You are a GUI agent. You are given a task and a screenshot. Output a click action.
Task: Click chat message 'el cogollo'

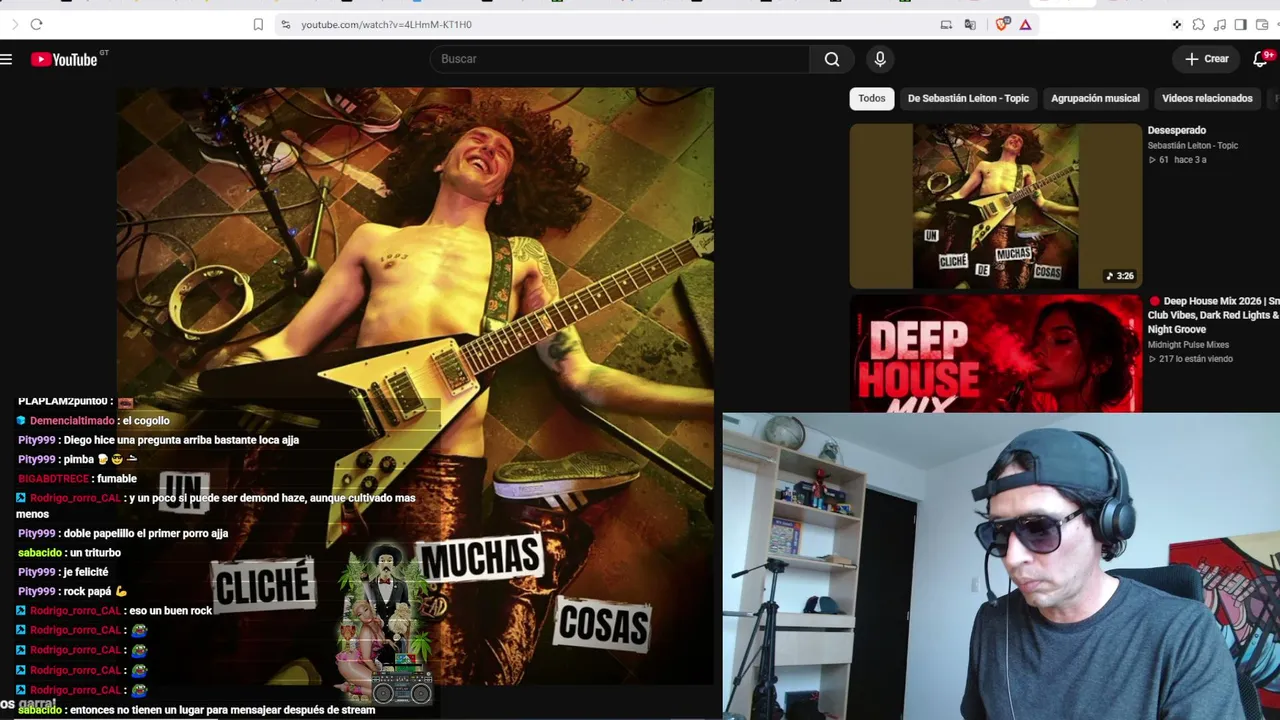point(146,421)
